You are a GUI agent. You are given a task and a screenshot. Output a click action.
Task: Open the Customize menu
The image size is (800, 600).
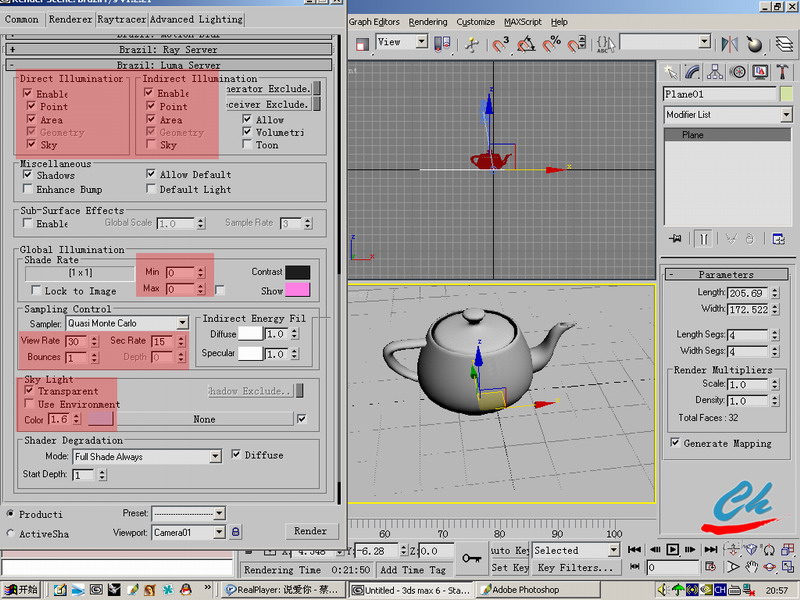[476, 22]
